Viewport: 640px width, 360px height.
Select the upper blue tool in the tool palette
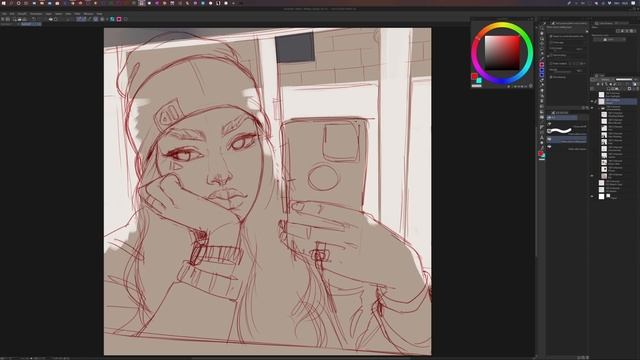tap(542, 70)
